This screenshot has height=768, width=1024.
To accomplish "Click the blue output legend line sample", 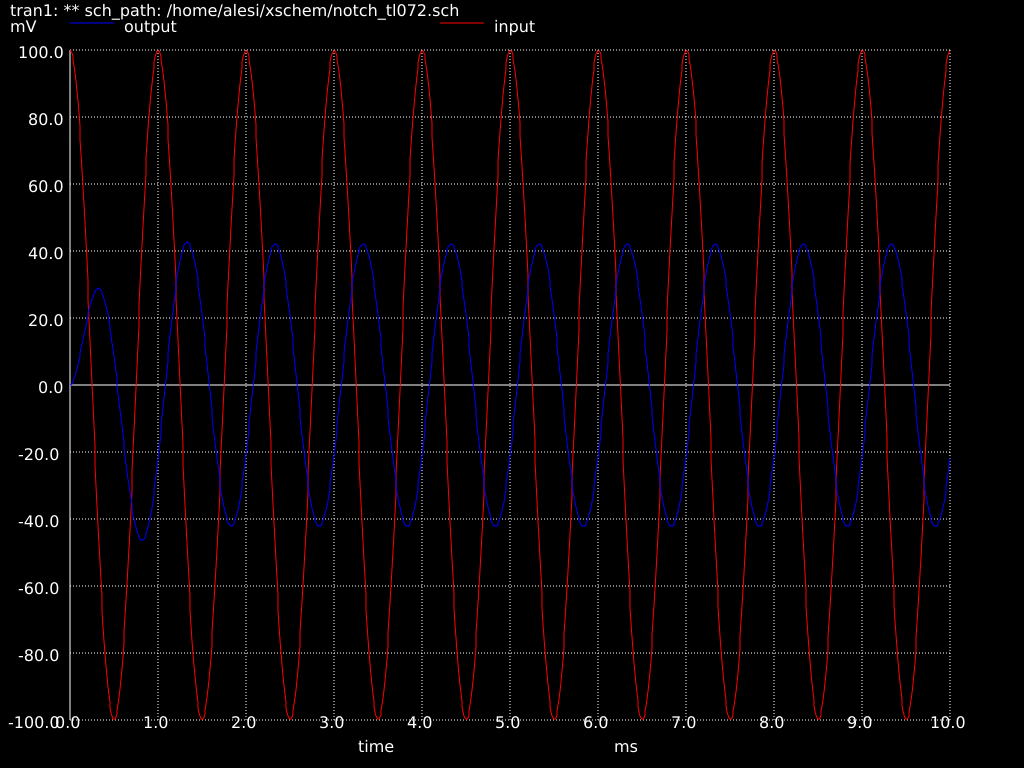I will click(91, 24).
